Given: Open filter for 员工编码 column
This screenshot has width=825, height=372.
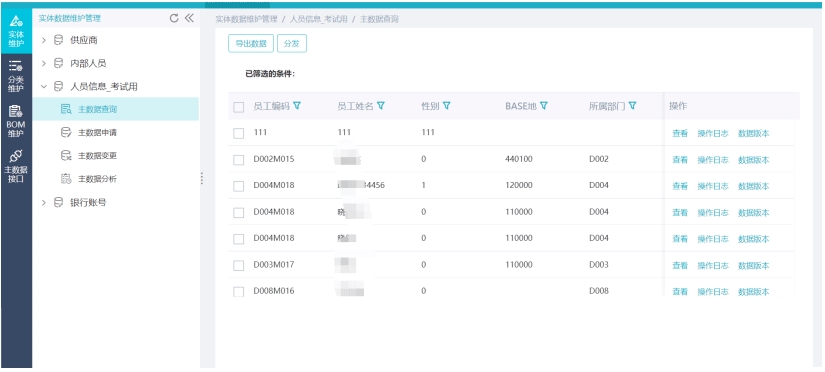Looking at the screenshot, I should click(297, 106).
